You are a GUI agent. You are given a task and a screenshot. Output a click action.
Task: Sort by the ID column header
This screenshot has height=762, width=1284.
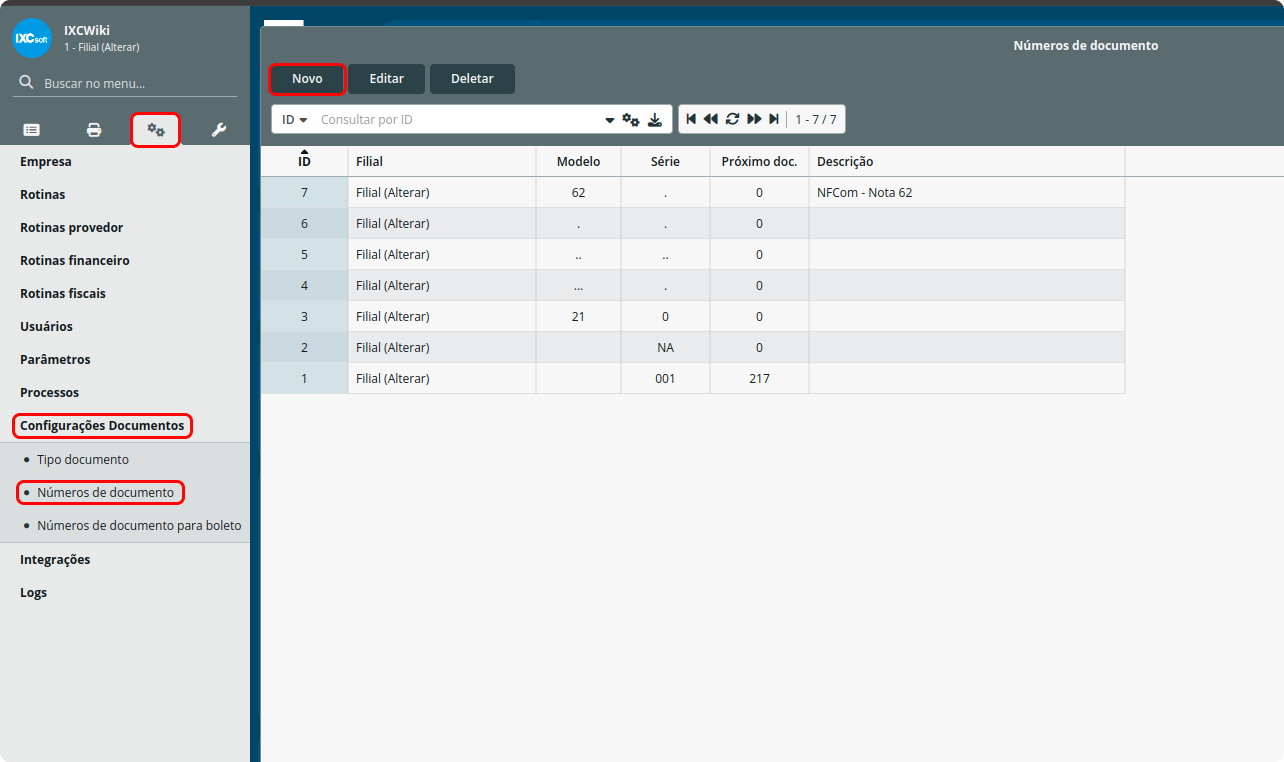(304, 161)
